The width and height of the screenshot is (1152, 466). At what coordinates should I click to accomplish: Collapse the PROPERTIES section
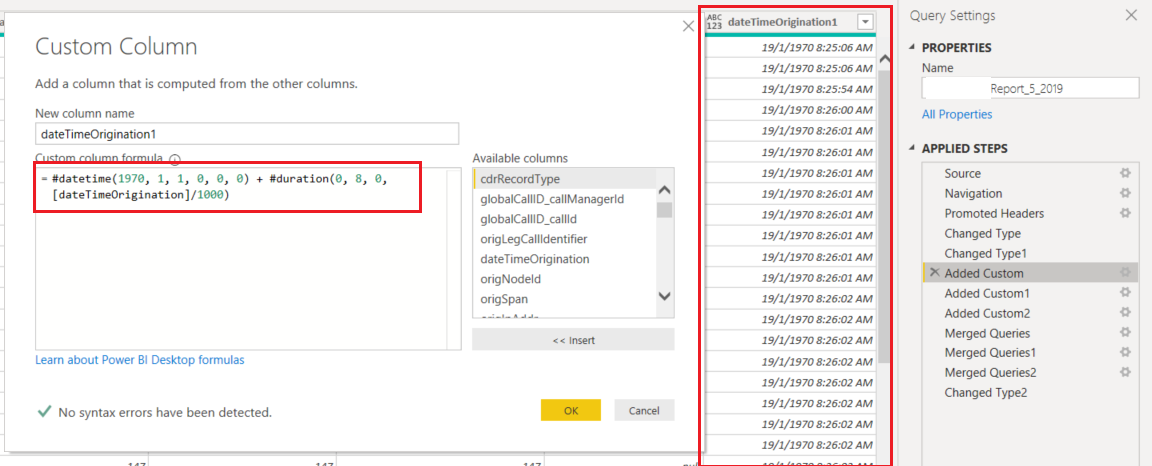click(x=913, y=48)
